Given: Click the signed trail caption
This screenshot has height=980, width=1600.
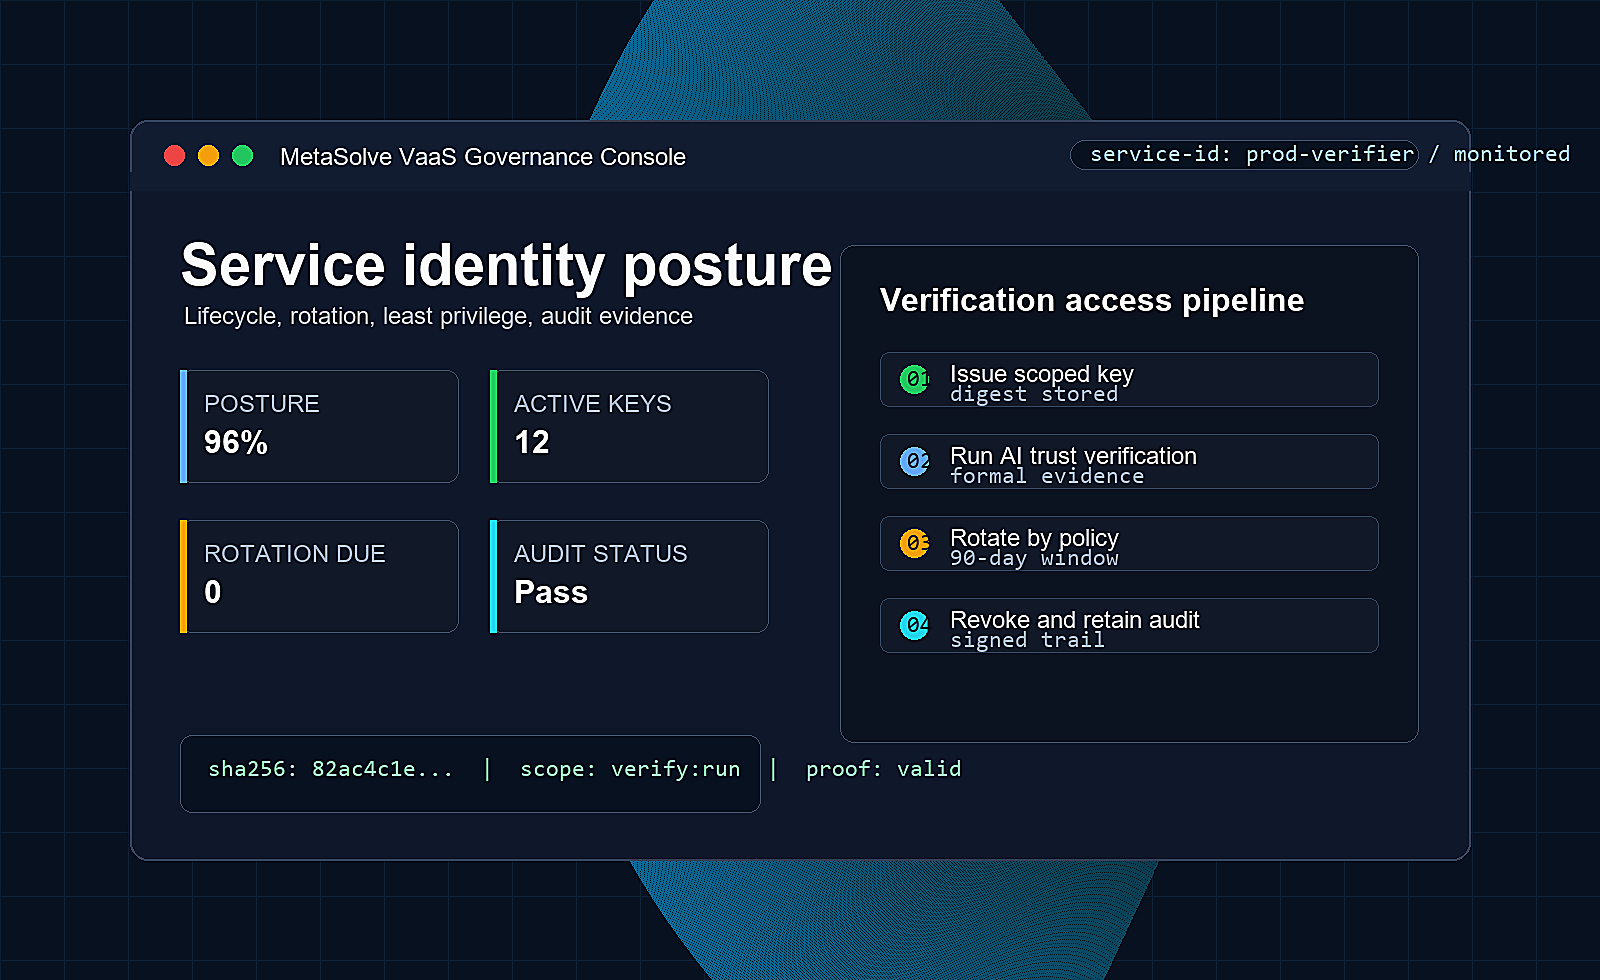Looking at the screenshot, I should coord(1027,641).
